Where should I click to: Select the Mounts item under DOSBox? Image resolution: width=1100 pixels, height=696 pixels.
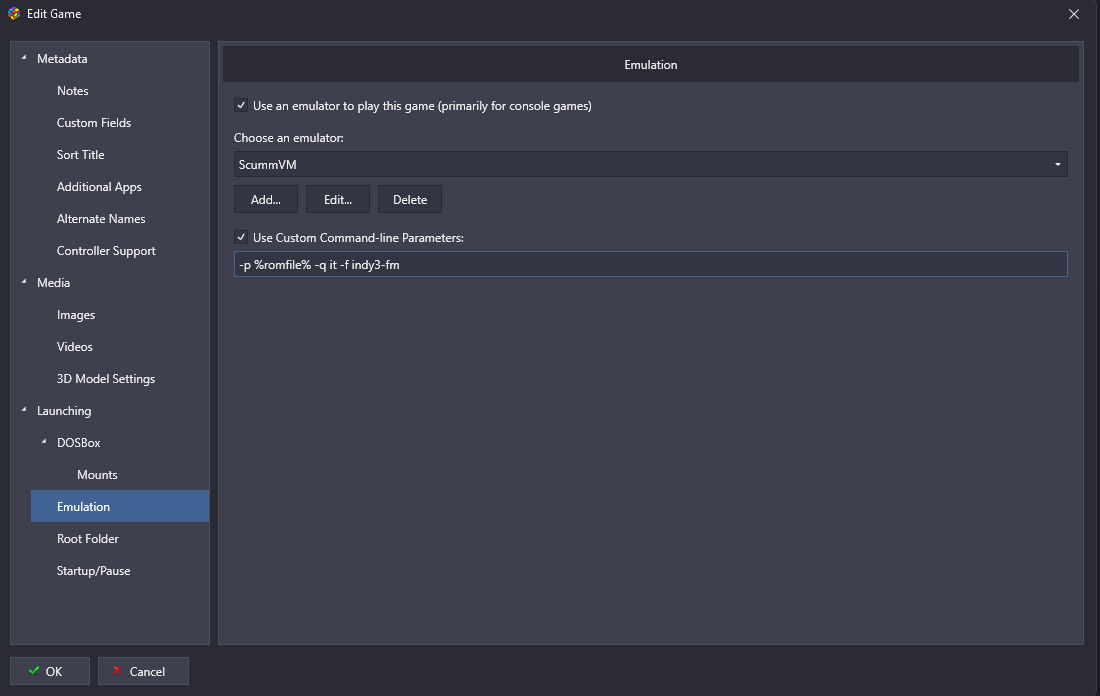point(97,475)
